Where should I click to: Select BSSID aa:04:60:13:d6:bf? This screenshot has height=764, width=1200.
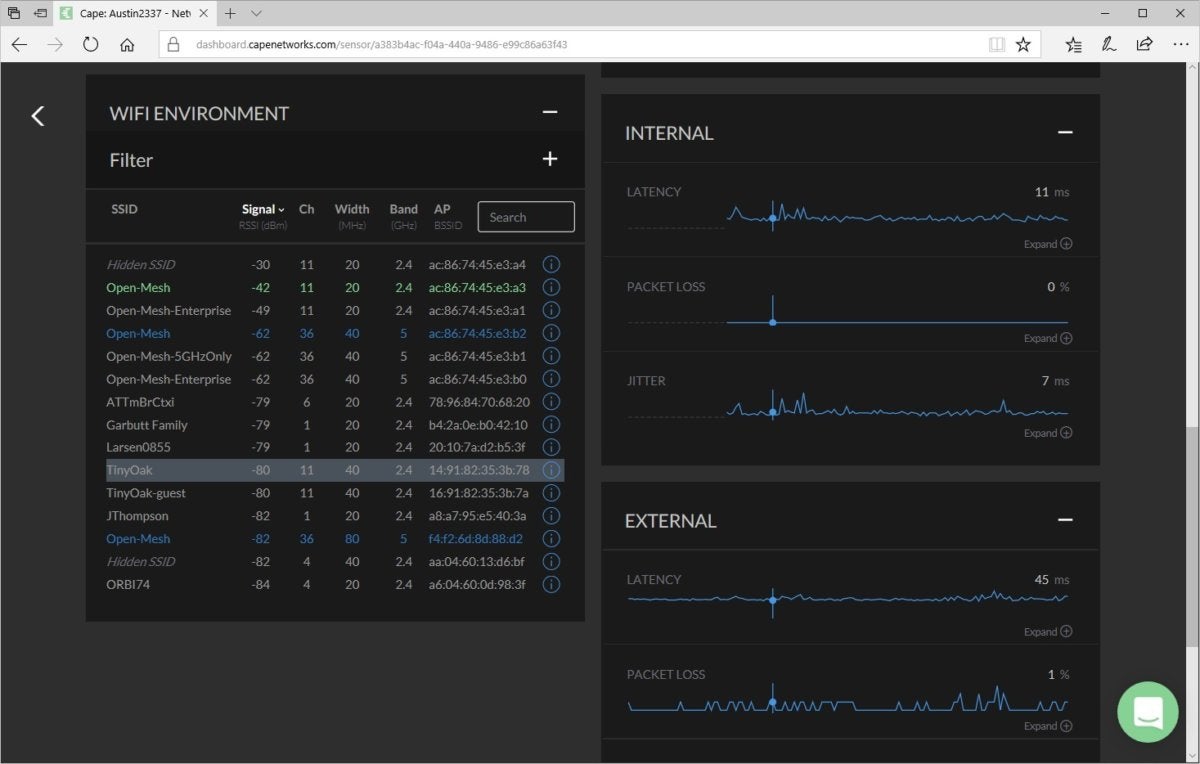click(x=477, y=561)
